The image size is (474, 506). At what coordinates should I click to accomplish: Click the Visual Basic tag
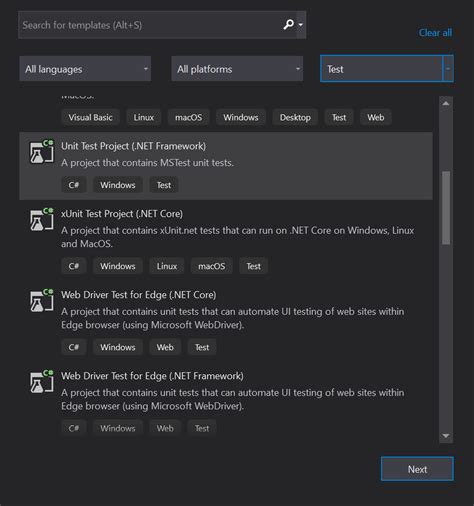point(90,117)
